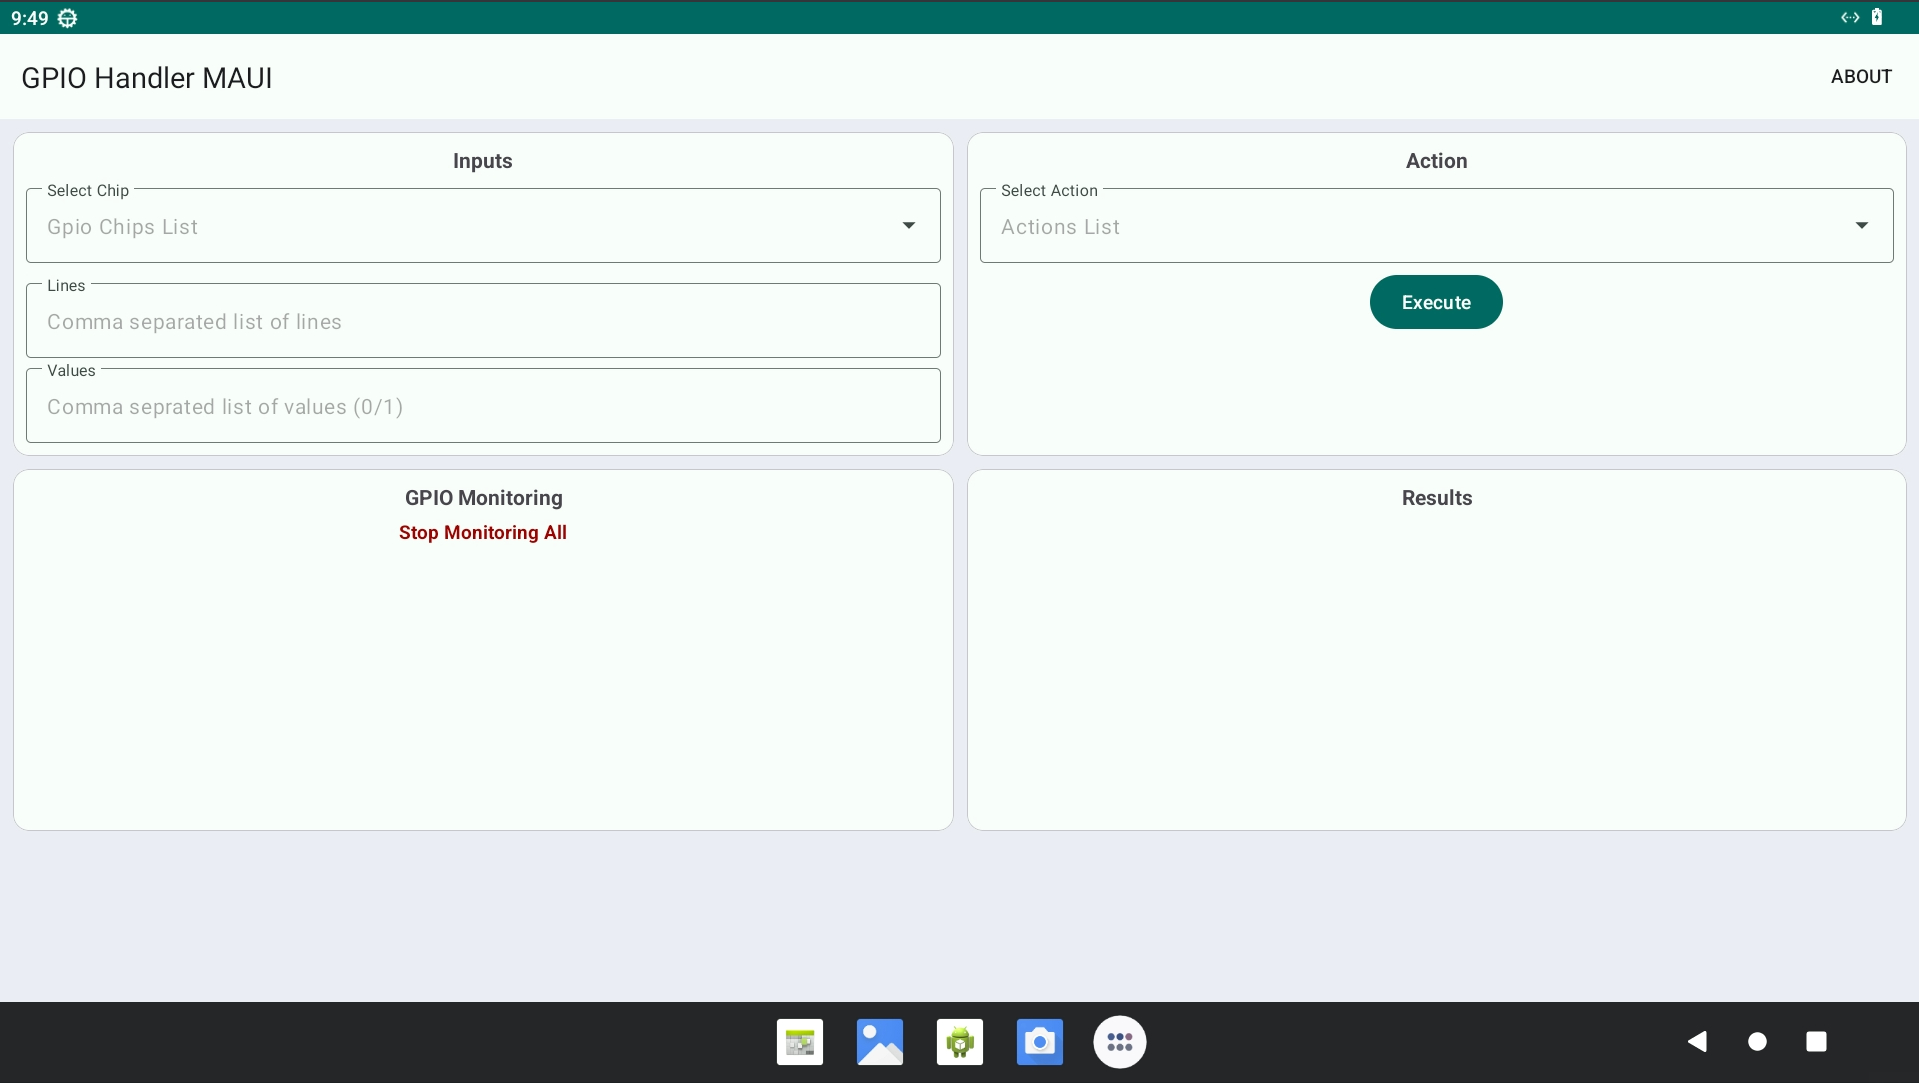Click the Action panel heading

[x=1436, y=161]
